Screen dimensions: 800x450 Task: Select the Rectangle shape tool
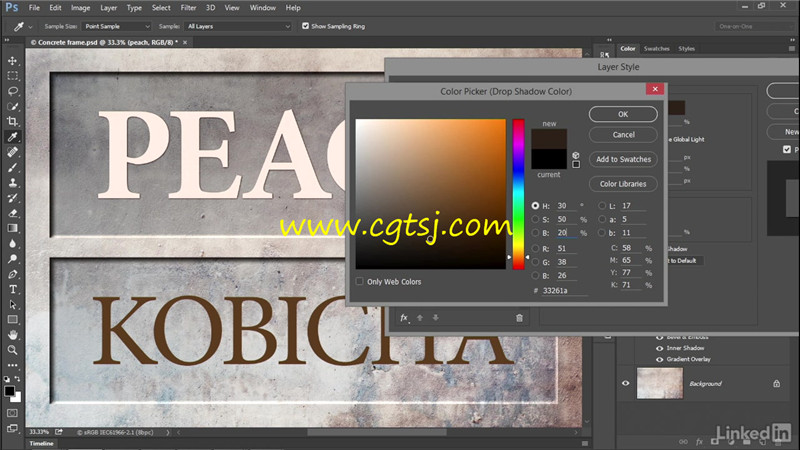click(12, 320)
